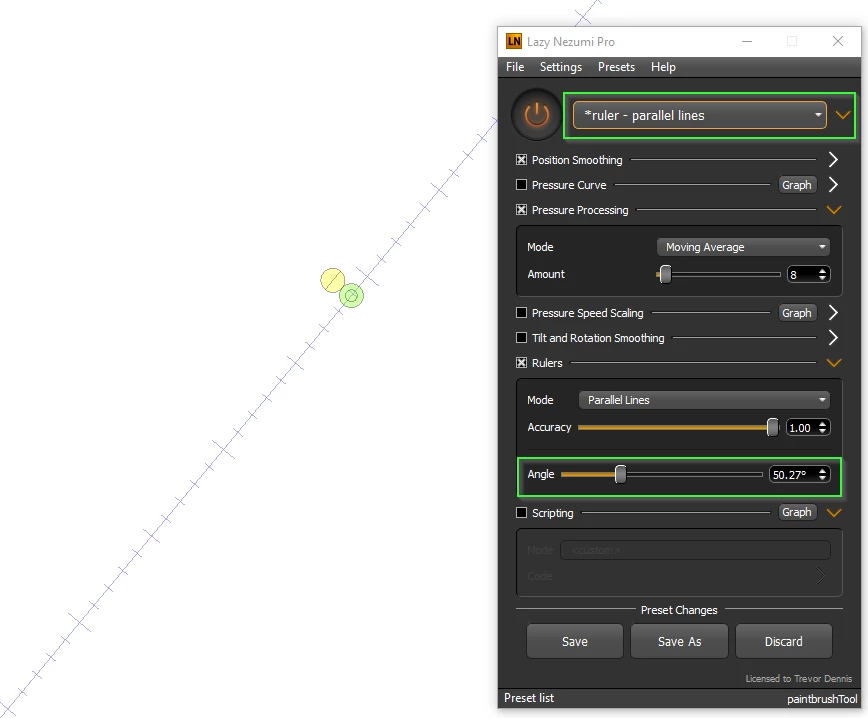Toggle the orange power button

[x=536, y=115]
